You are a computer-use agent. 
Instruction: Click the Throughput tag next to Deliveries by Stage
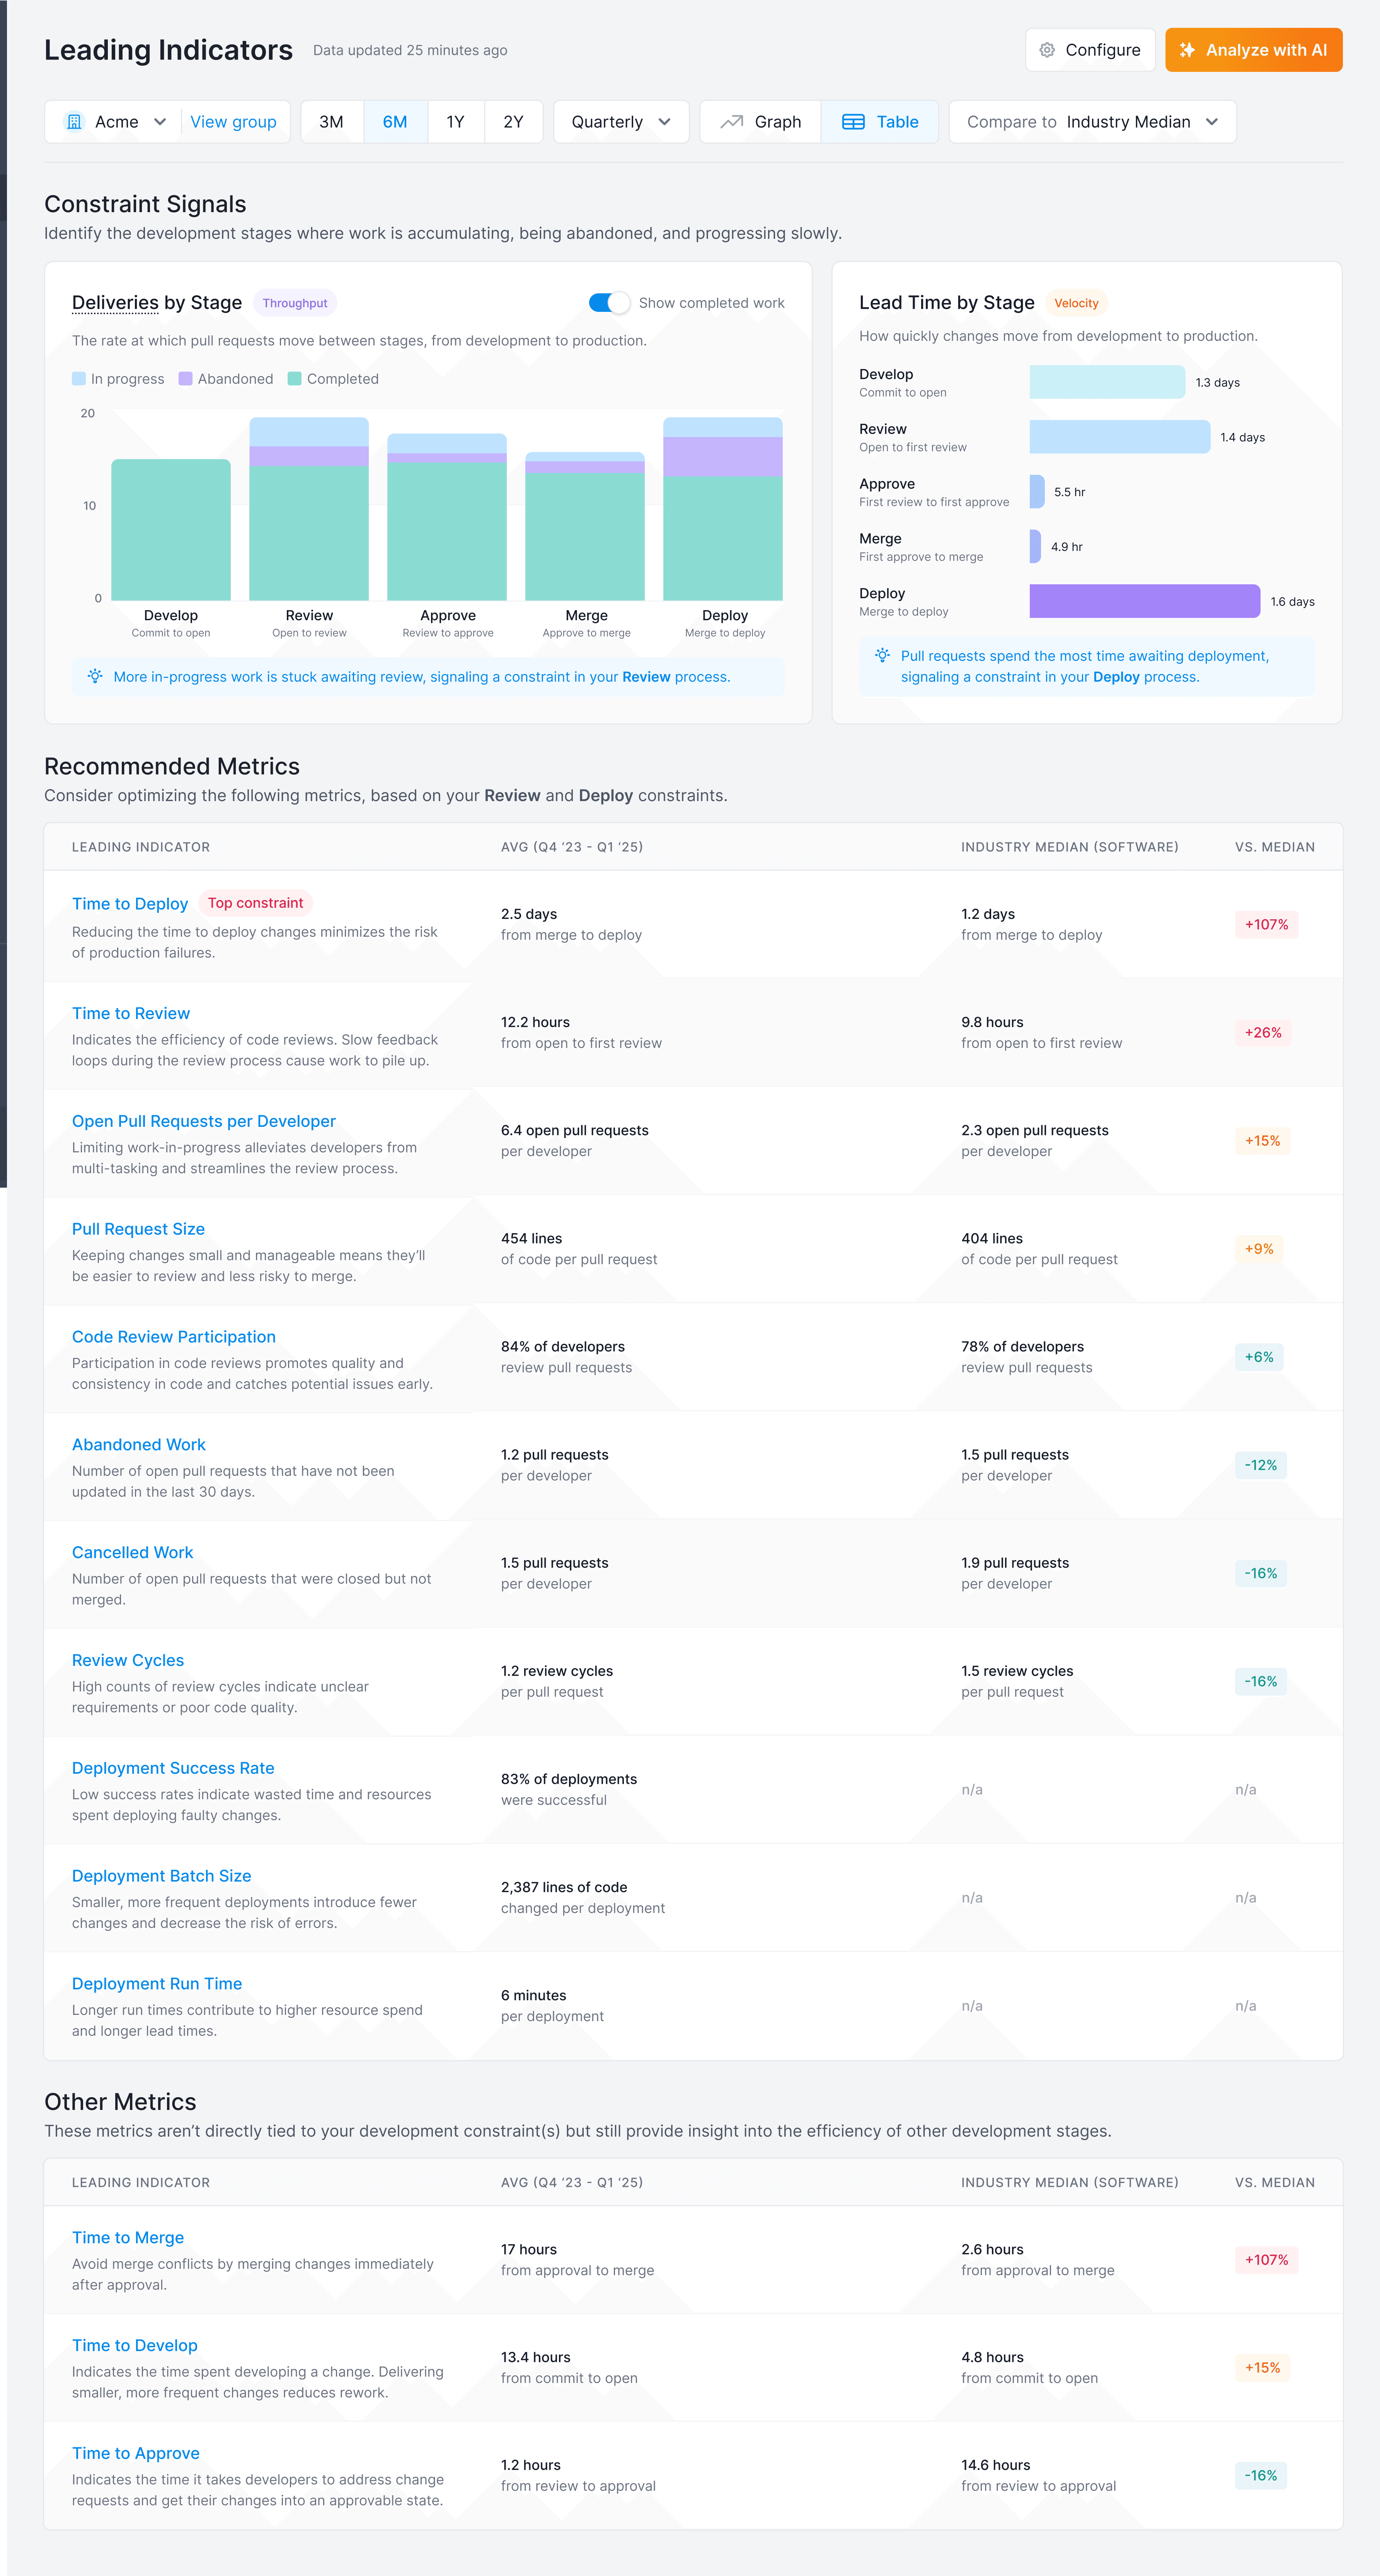click(x=295, y=303)
